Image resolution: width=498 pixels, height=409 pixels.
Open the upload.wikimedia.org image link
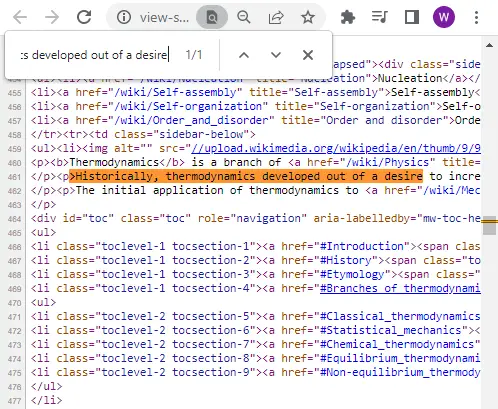(x=336, y=148)
